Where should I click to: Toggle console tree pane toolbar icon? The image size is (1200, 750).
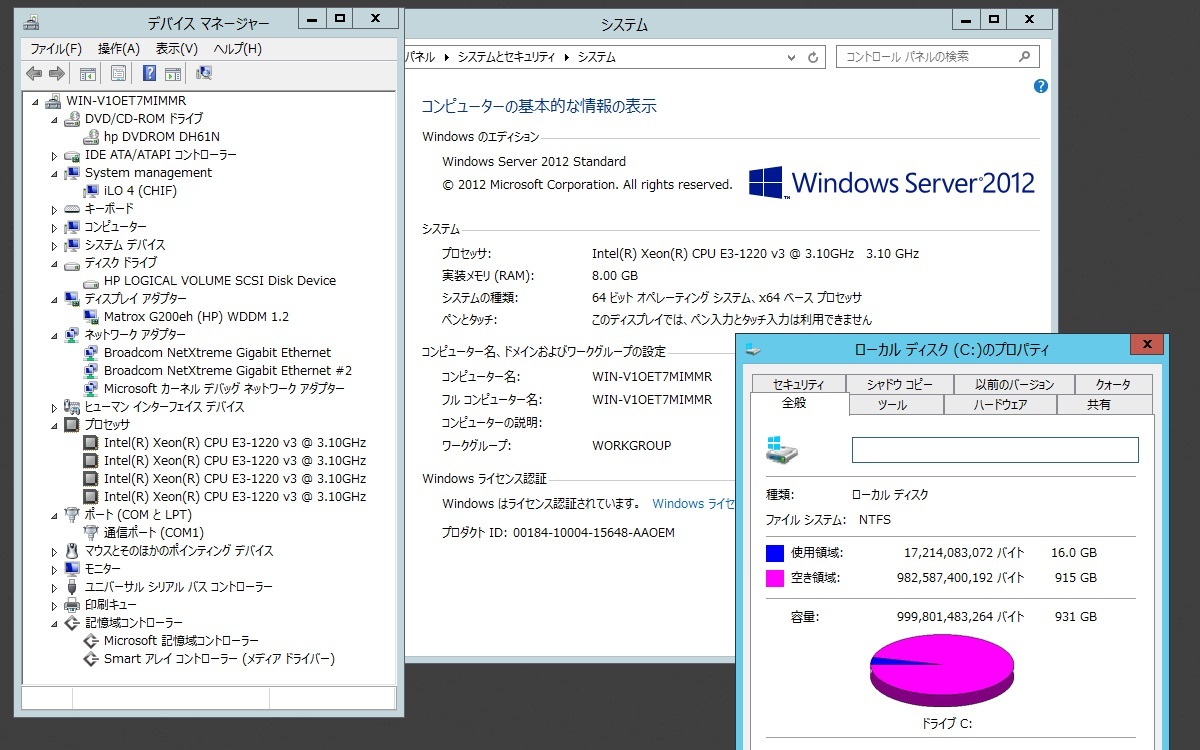coord(88,73)
